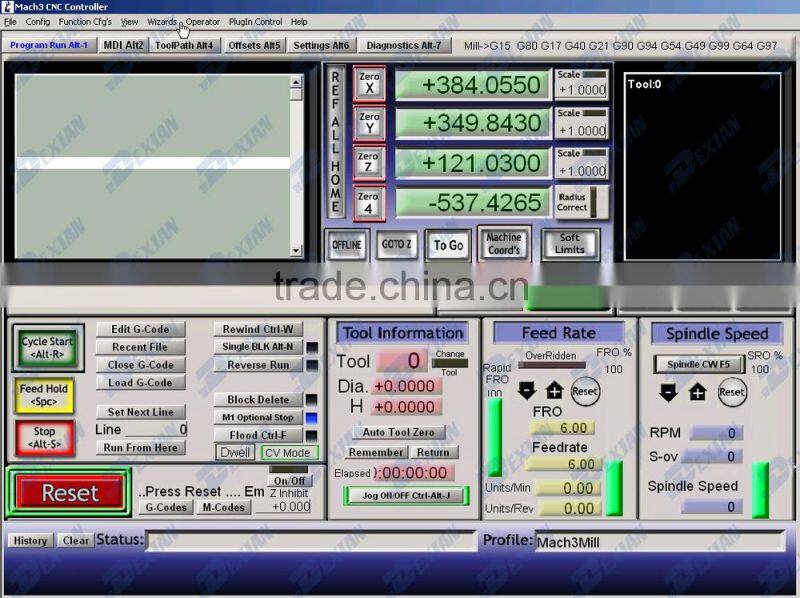
Task: Toggle Z Inhibit On/Off
Action: click(290, 481)
